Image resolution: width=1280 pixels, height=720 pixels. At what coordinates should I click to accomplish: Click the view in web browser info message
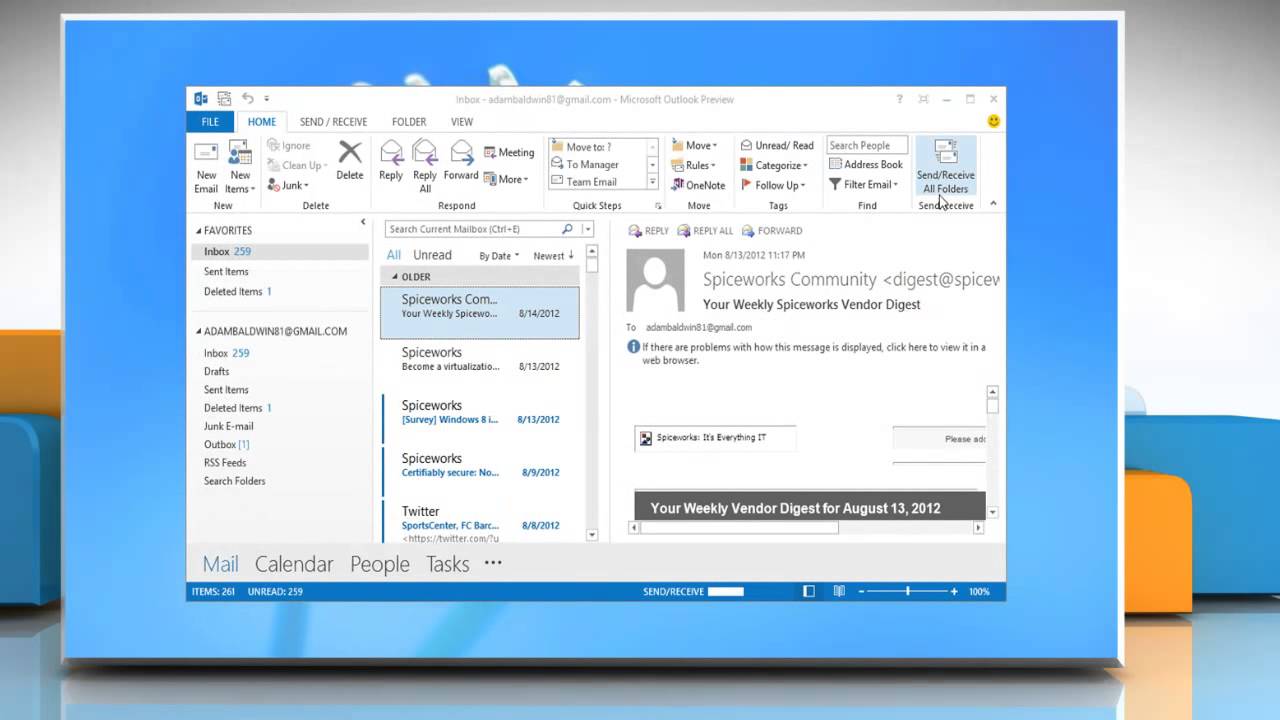(806, 353)
